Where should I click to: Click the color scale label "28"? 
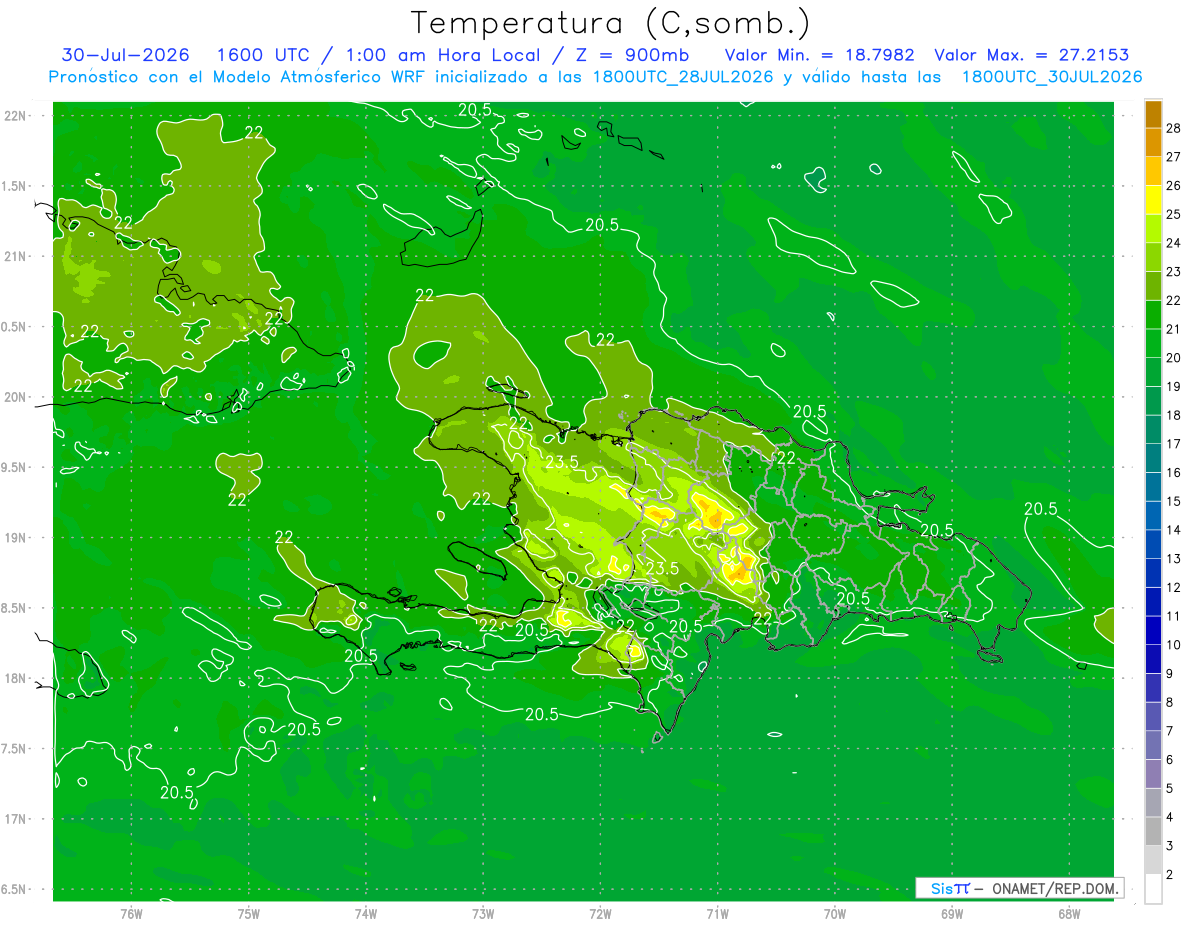coord(1174,128)
